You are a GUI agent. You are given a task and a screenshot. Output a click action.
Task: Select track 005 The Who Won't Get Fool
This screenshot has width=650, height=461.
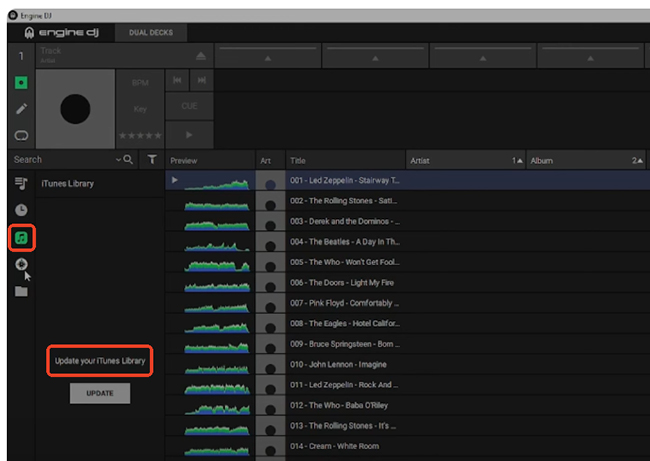[x=407, y=262]
